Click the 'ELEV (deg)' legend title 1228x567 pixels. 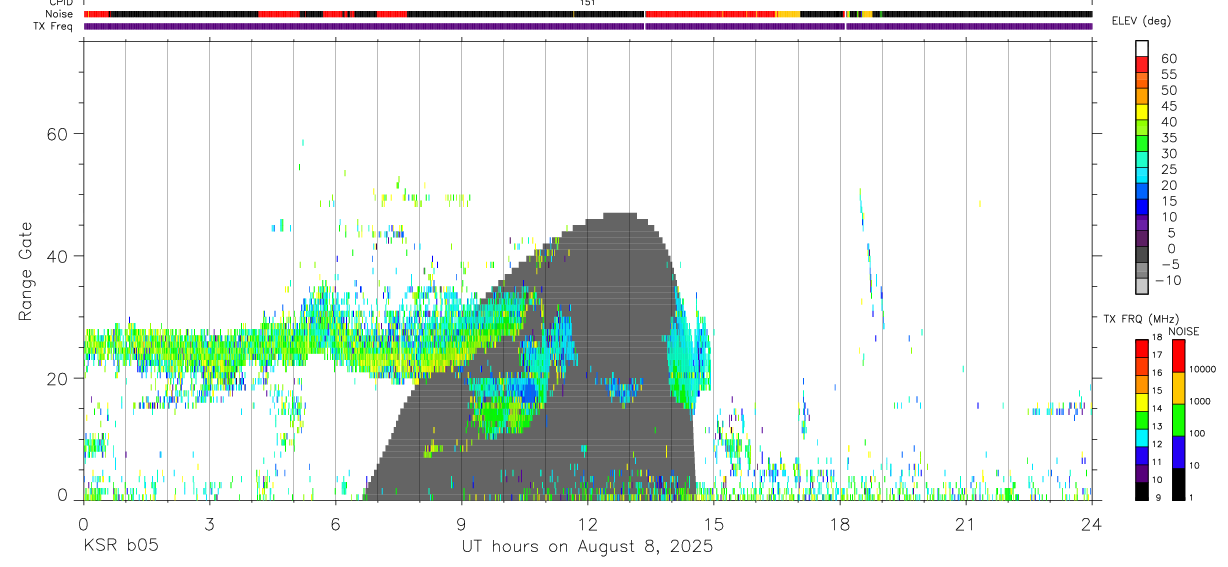coord(1143,21)
